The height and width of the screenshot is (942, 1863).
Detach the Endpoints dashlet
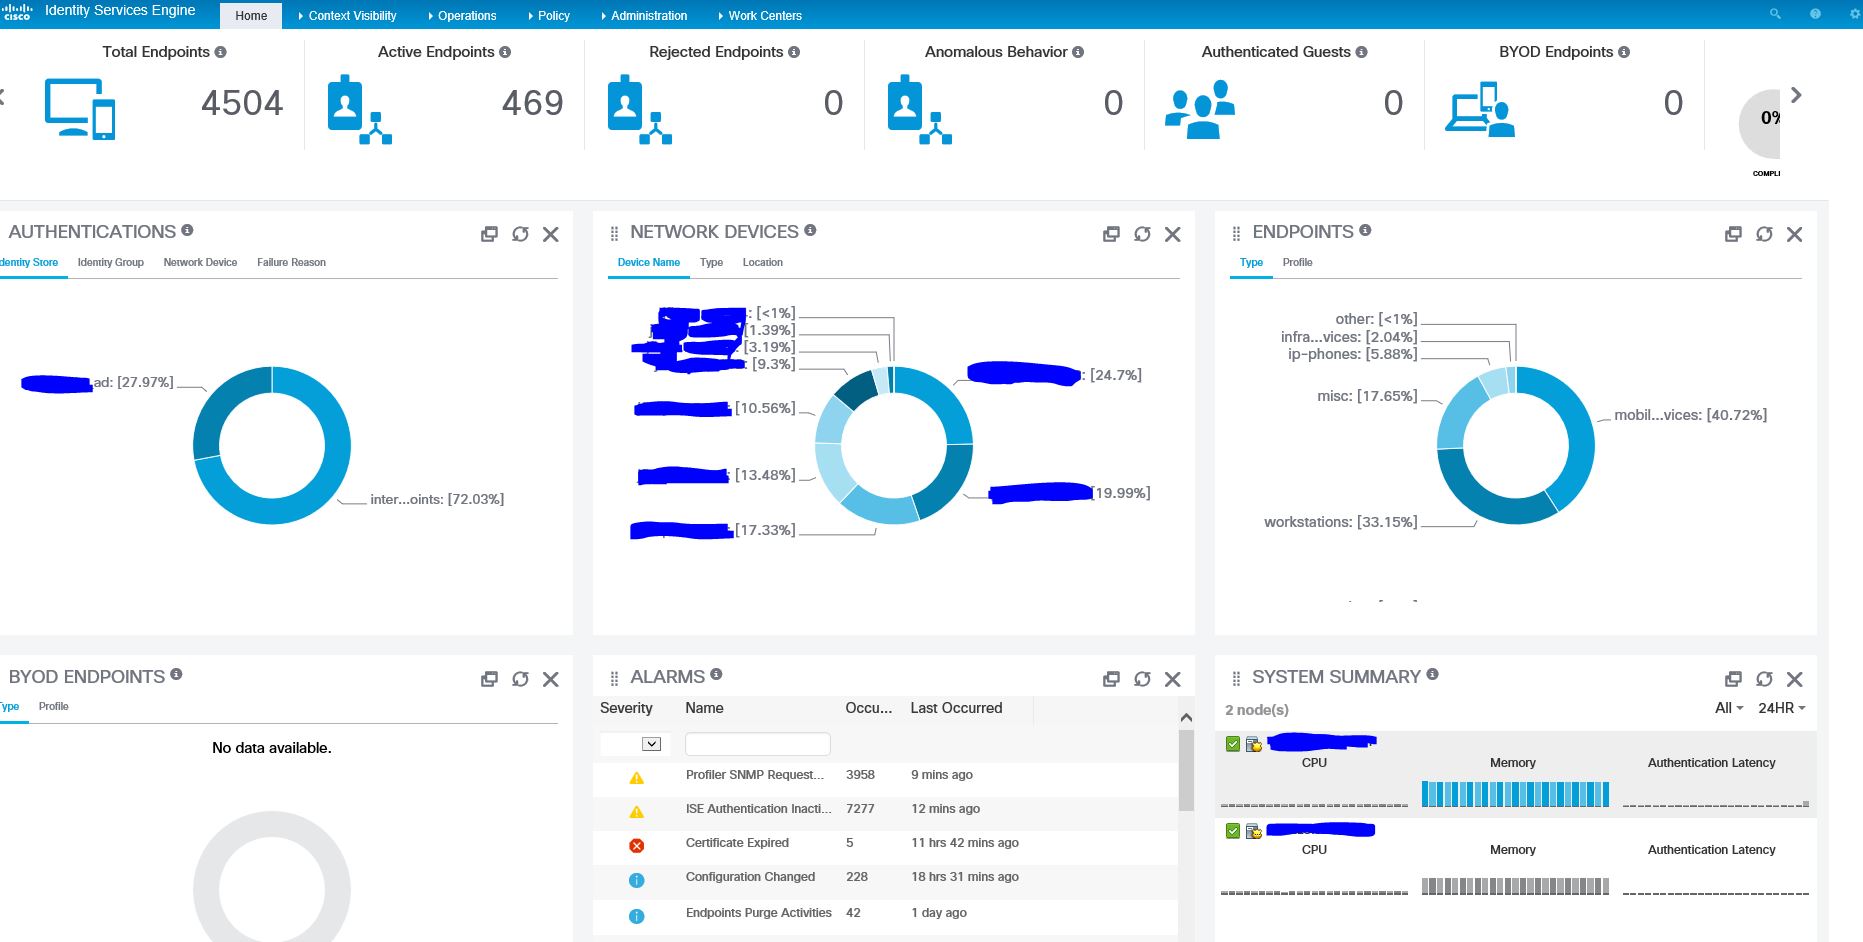1733,234
